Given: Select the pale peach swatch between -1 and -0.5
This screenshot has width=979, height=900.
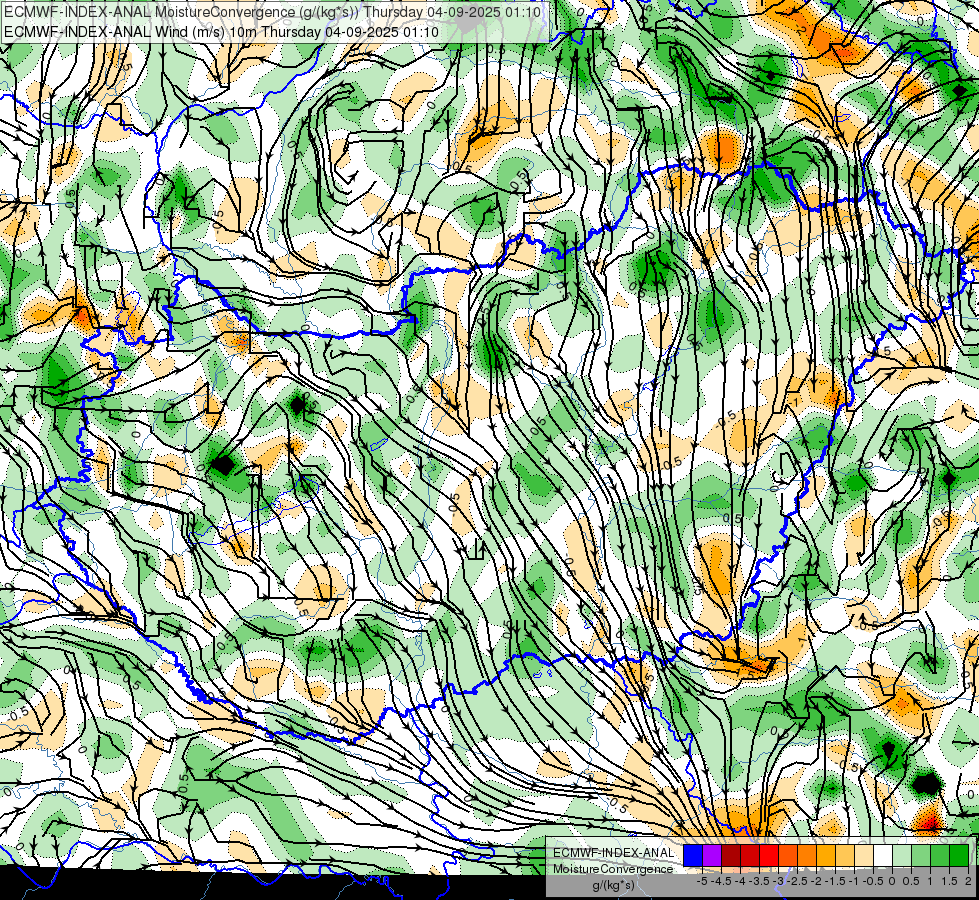Looking at the screenshot, I should coord(864,856).
